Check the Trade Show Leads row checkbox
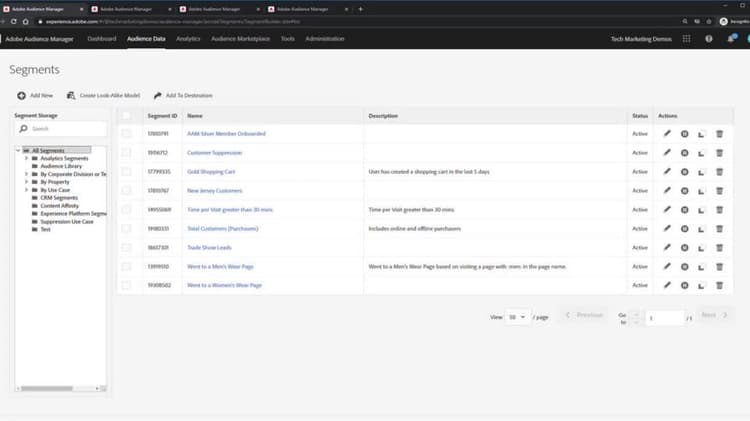The height and width of the screenshot is (421, 750). (126, 247)
